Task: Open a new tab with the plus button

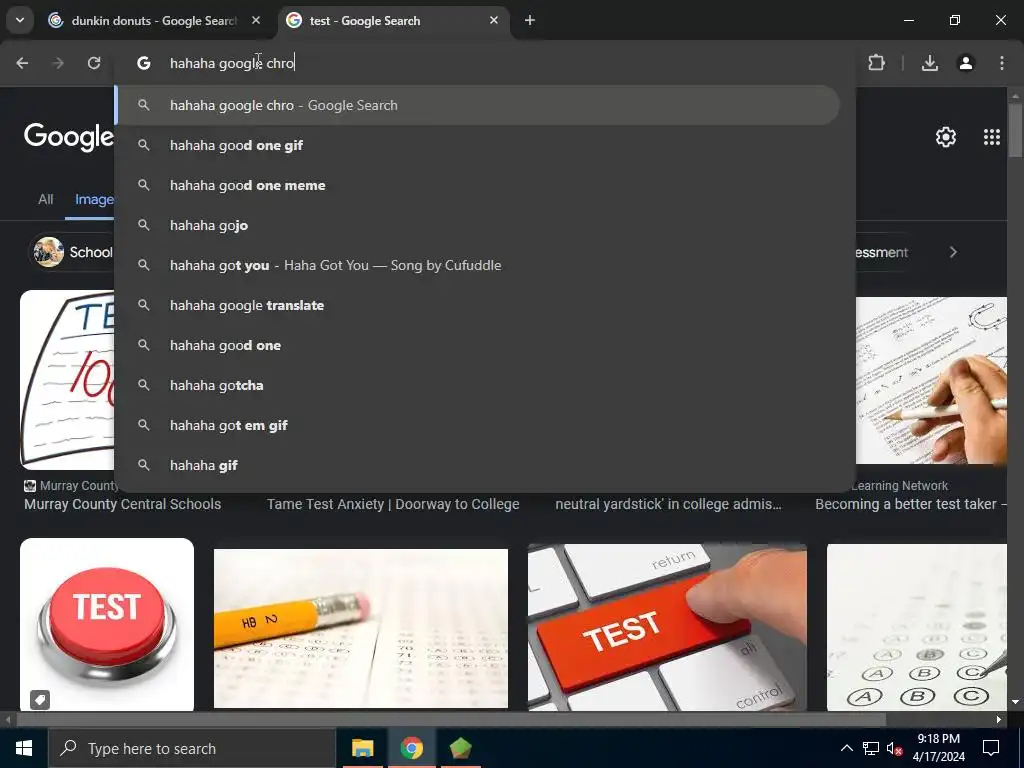Action: (530, 20)
